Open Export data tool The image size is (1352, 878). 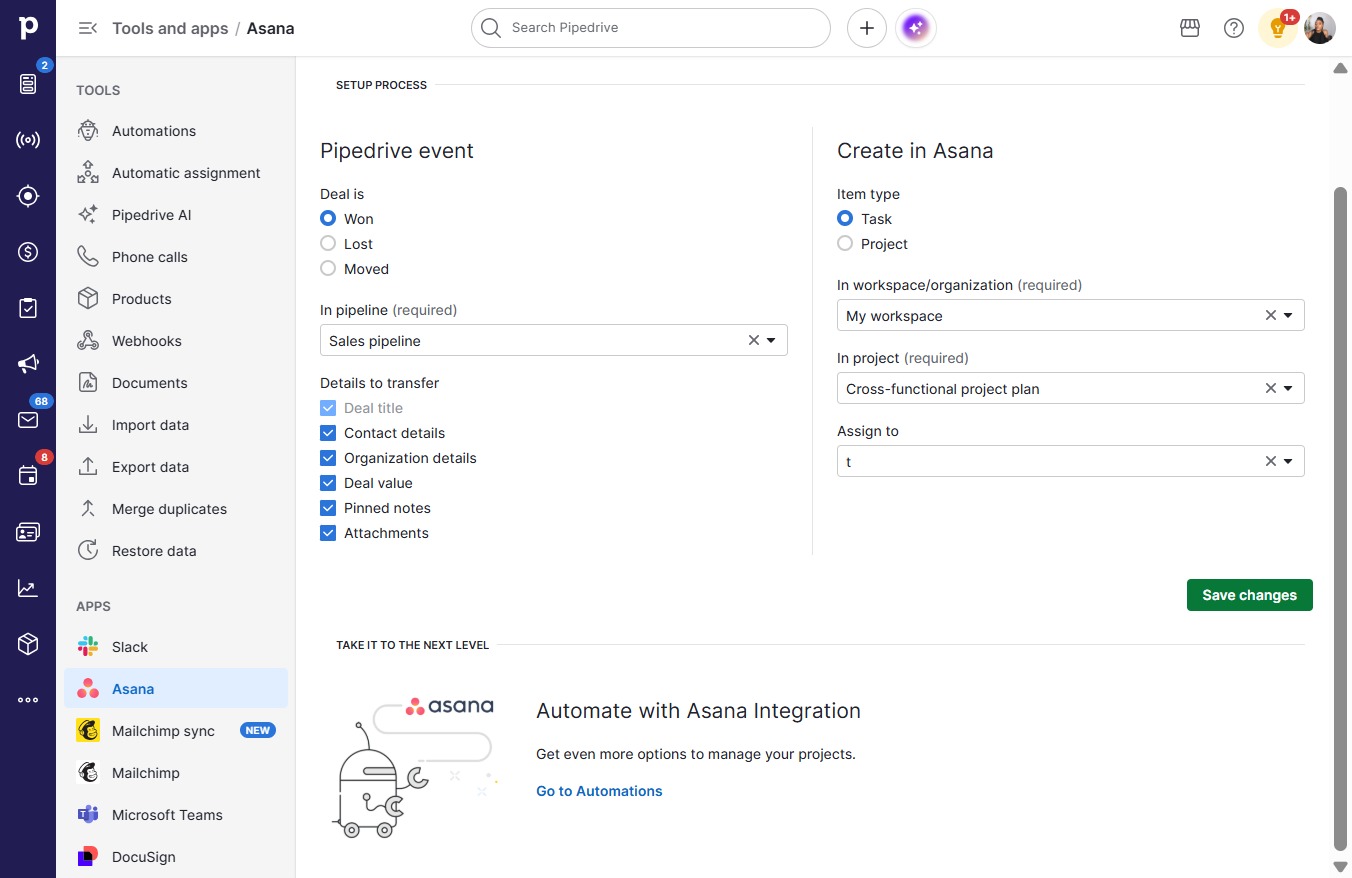click(x=176, y=467)
